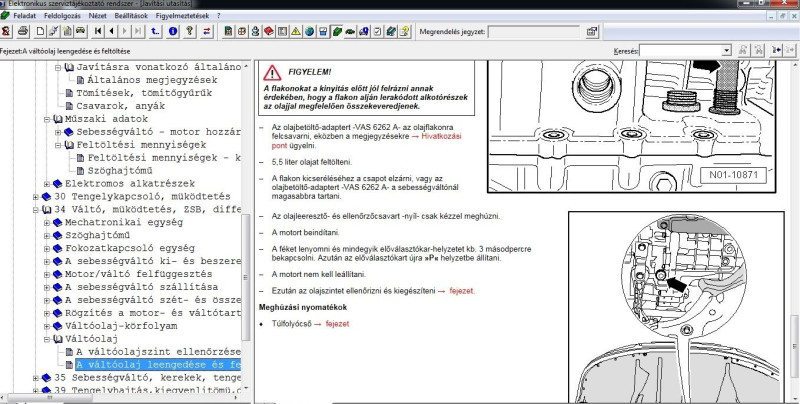
Task: Click the car icon in left toolbar group
Action: click(x=80, y=32)
